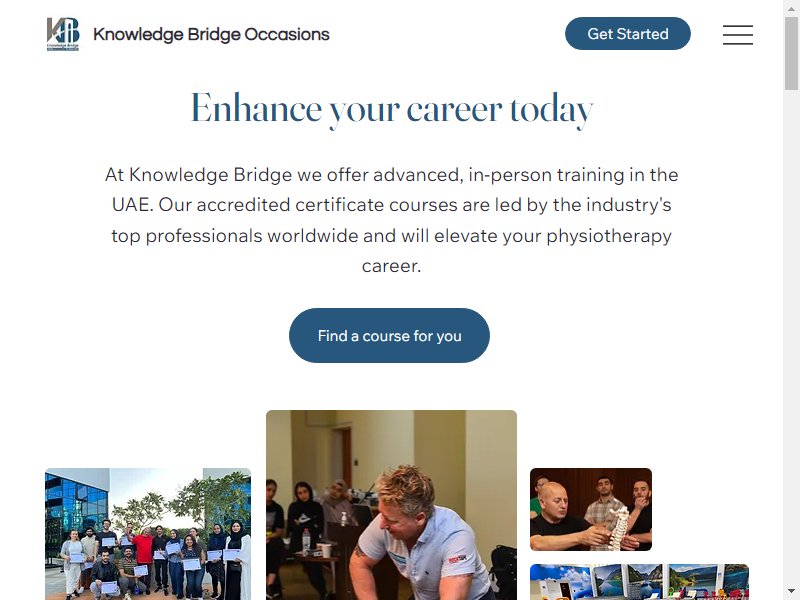Click the Get Started button

[x=628, y=34]
